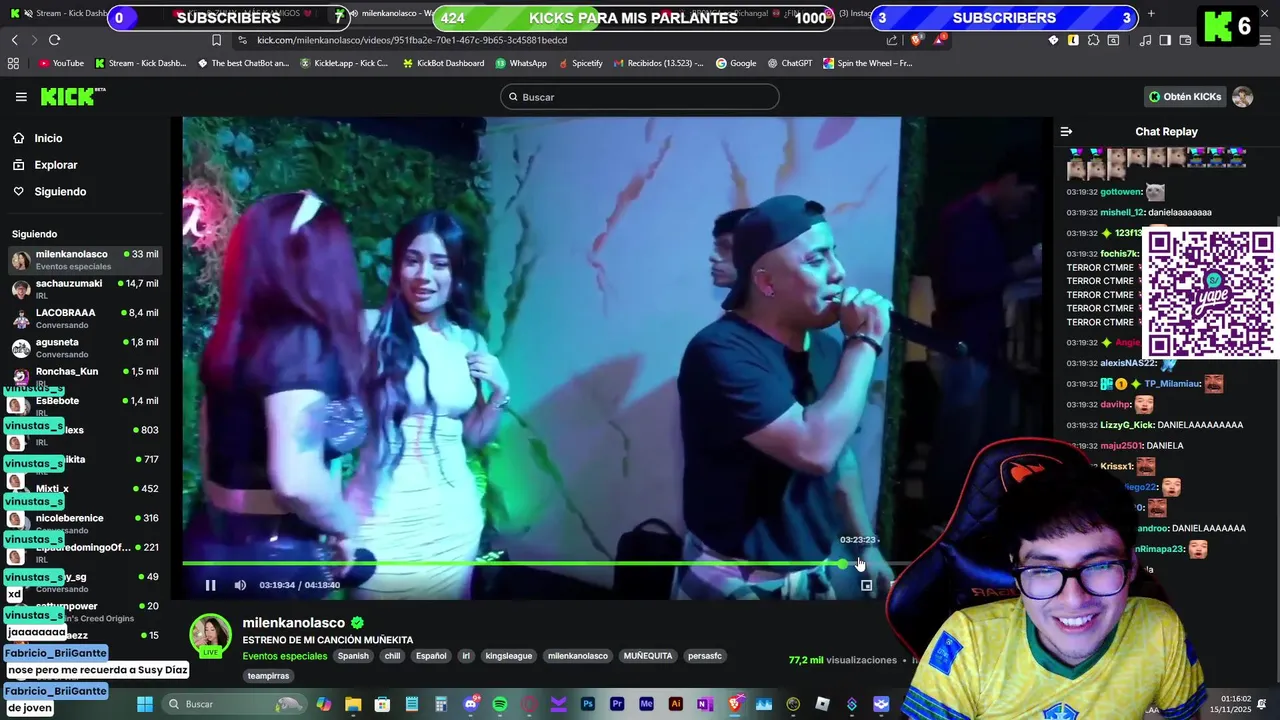
Task: Open OneNote from taskbar
Action: click(705, 704)
